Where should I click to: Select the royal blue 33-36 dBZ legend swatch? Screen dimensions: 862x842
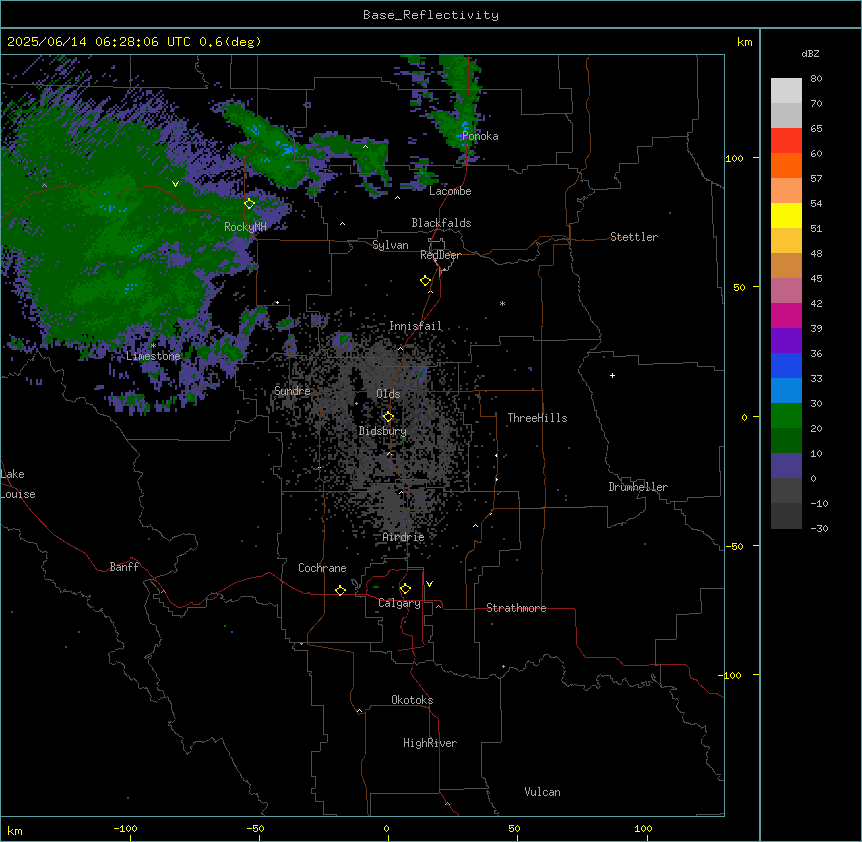click(x=786, y=365)
